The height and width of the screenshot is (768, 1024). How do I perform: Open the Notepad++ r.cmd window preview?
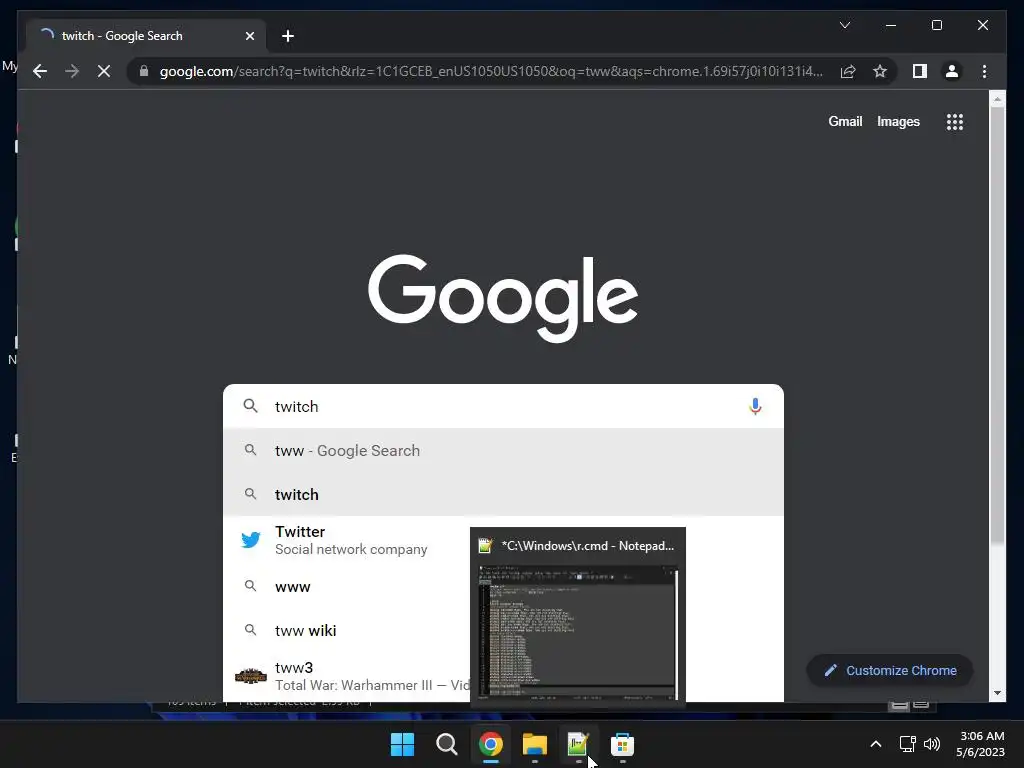tap(578, 617)
